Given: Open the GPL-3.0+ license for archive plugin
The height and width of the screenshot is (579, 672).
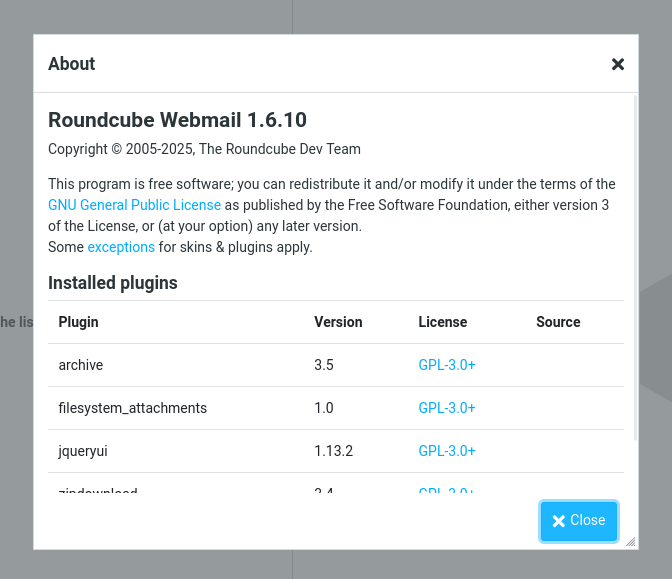Looking at the screenshot, I should coord(446,365).
